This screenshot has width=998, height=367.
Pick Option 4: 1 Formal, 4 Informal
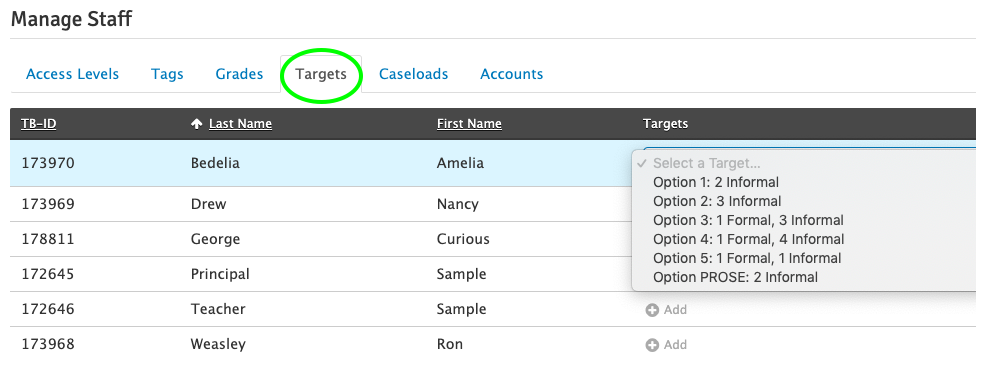pos(749,239)
